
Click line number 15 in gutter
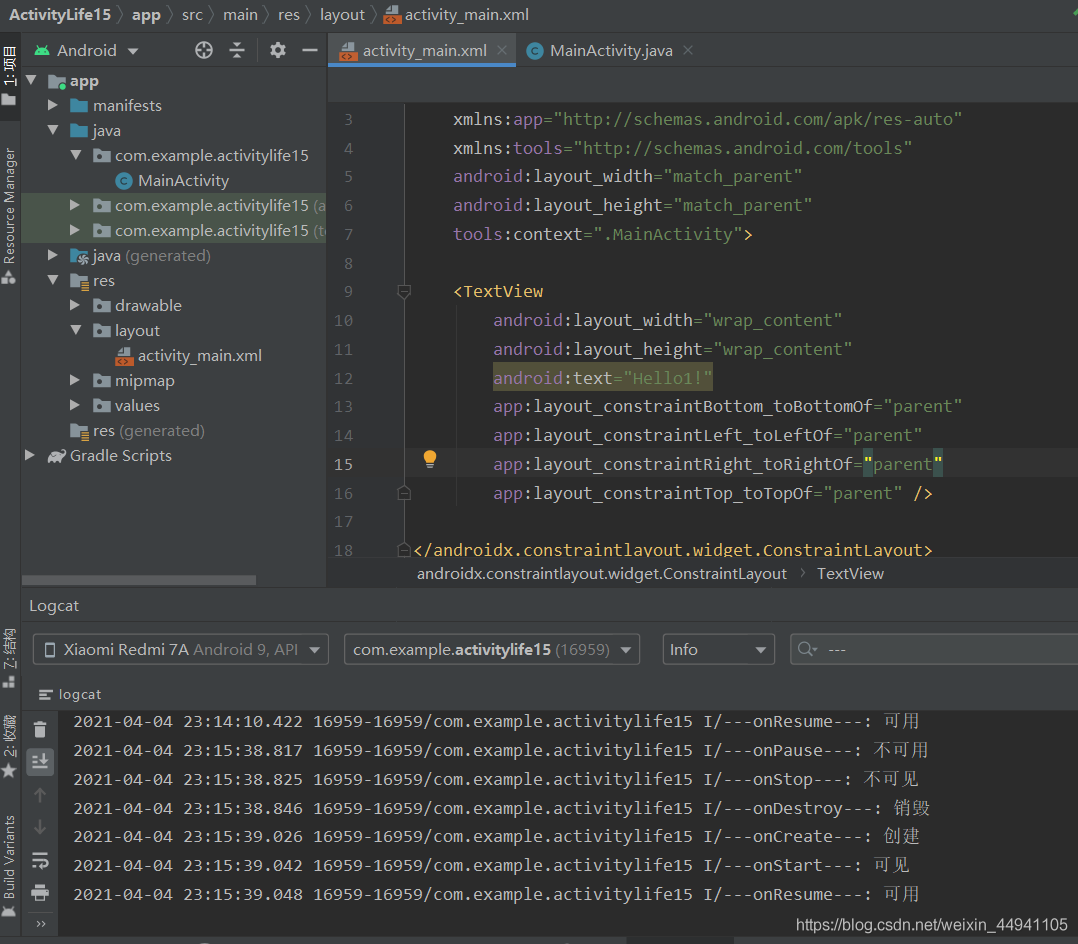344,464
